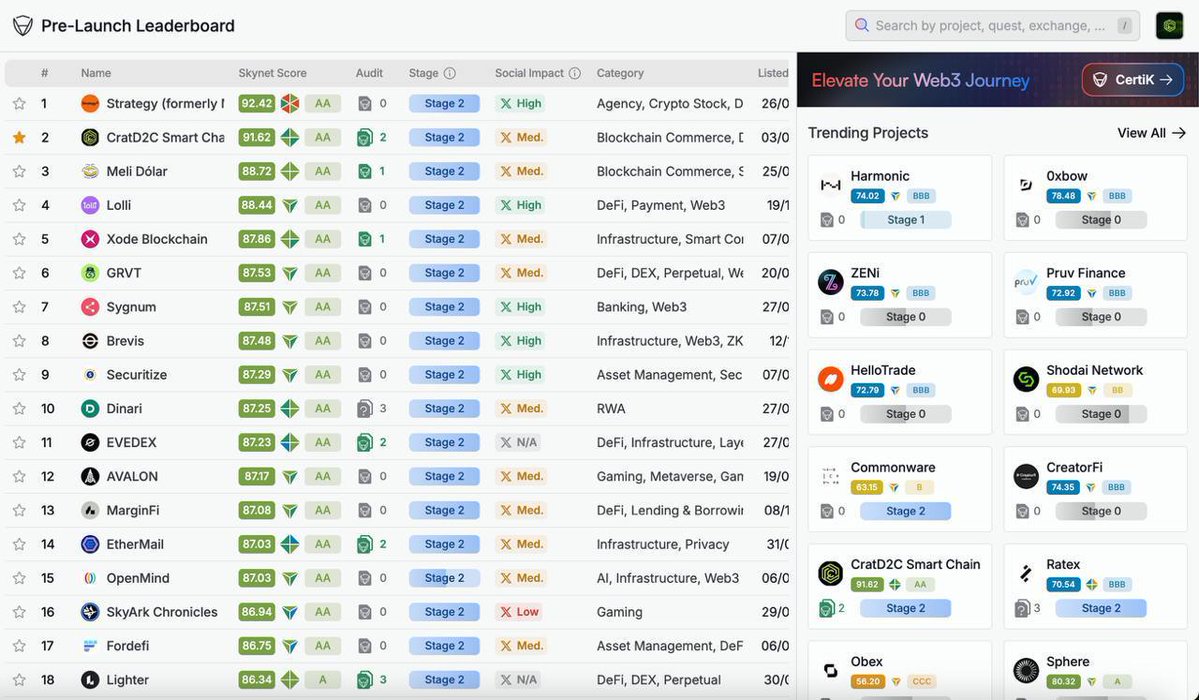Click the CertiK shield logo in the header
The image size is (1199, 700).
pyautogui.click(x=23, y=25)
